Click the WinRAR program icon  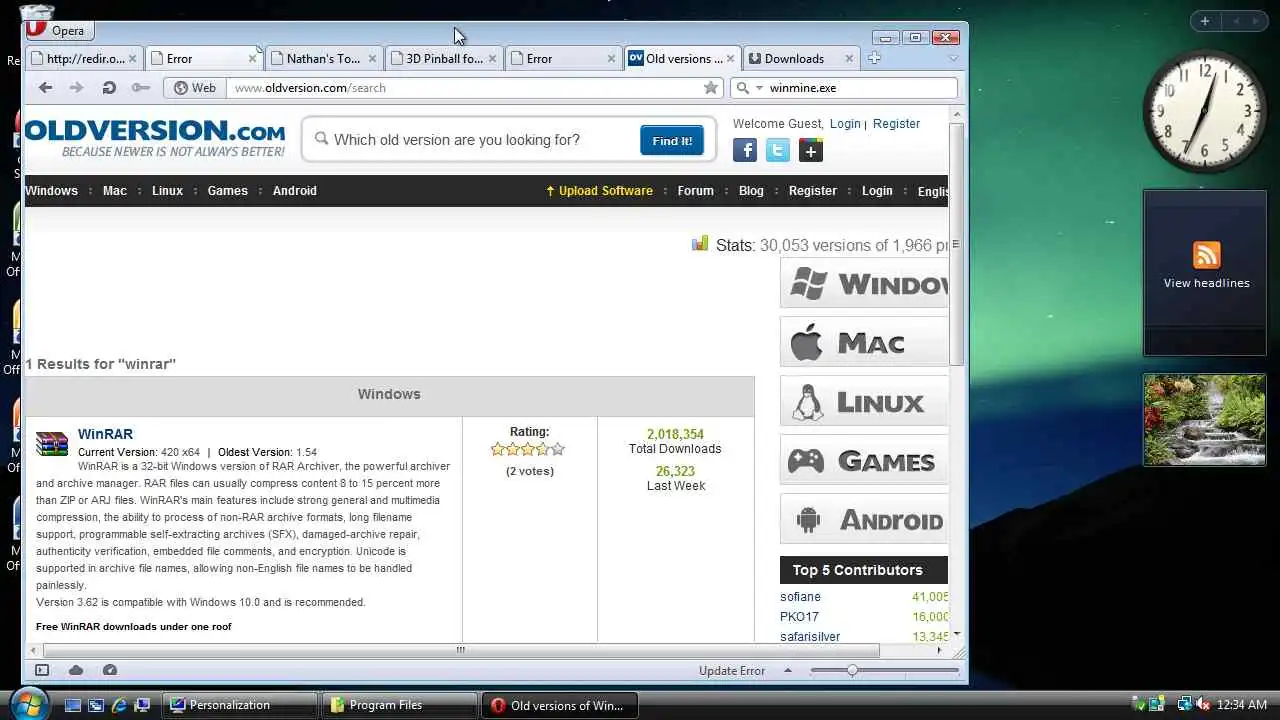coord(52,443)
